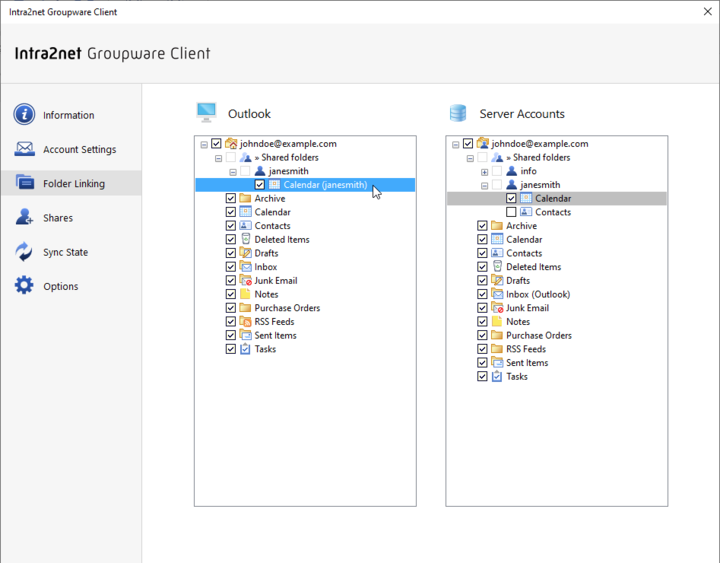Click the server janesmith Contacts card icon

click(526, 212)
